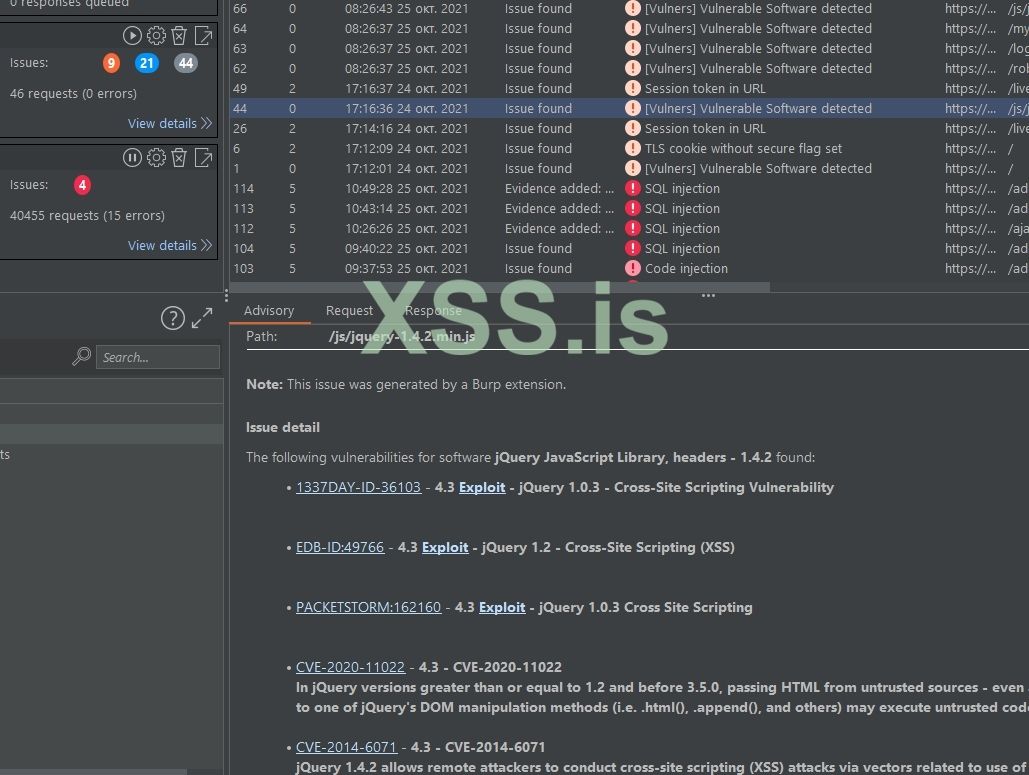Screen dimensions: 1029x775
Task: Click the three-dot splitter handle above advisory
Action: tap(708, 296)
